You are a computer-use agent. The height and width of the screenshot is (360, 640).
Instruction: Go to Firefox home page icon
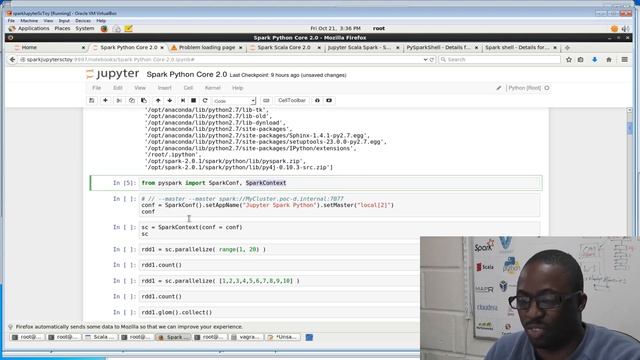[609, 60]
